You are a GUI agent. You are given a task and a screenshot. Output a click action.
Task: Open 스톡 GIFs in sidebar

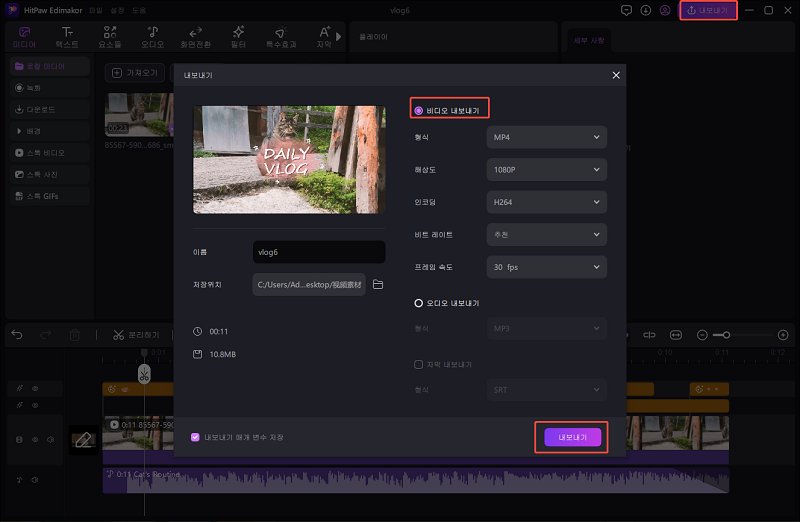pos(49,196)
